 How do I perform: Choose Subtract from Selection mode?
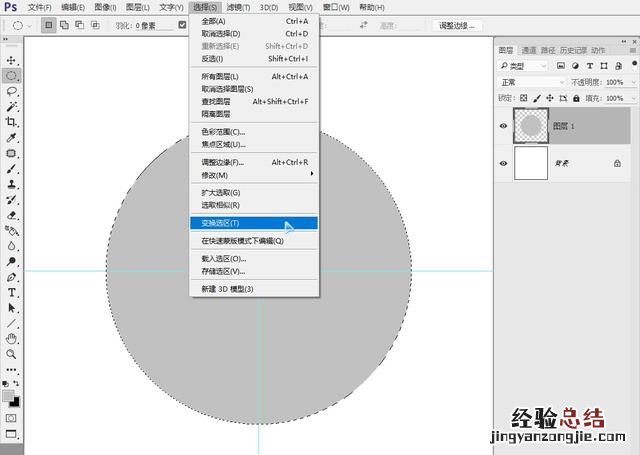80,25
